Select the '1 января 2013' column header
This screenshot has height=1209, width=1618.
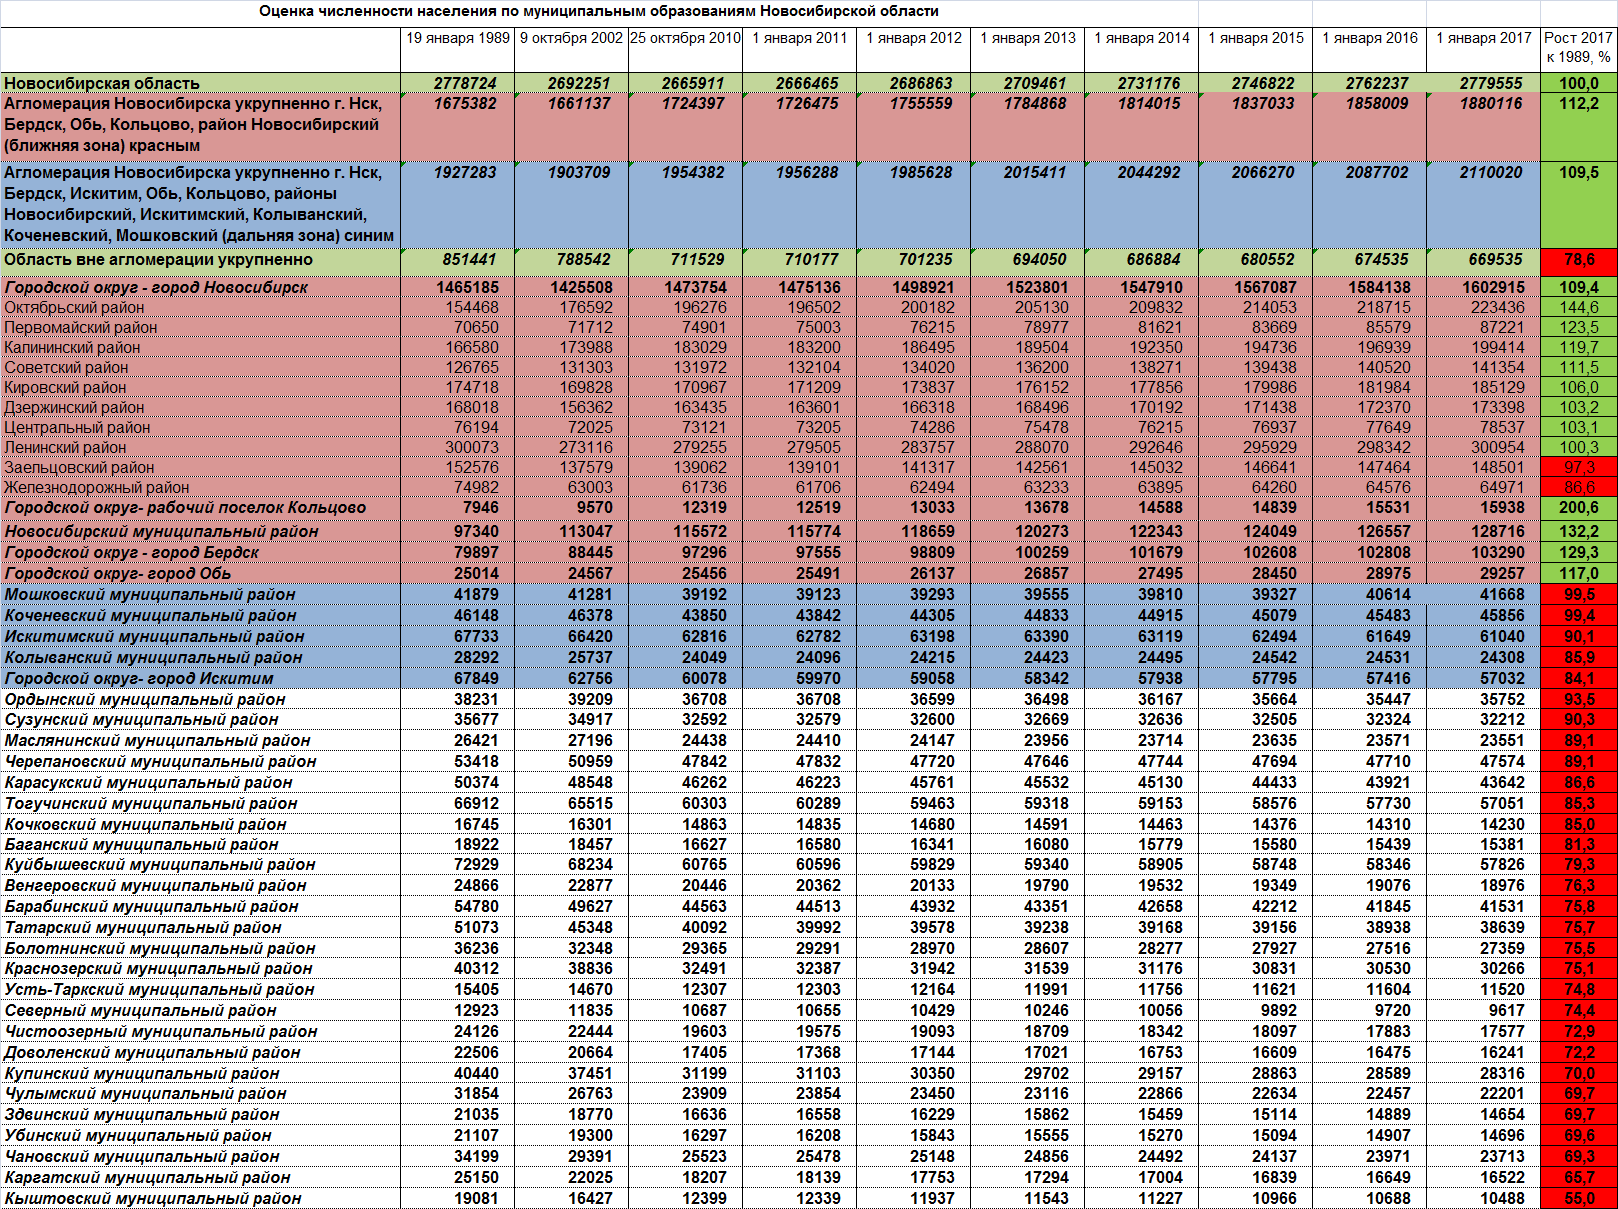tap(1028, 38)
